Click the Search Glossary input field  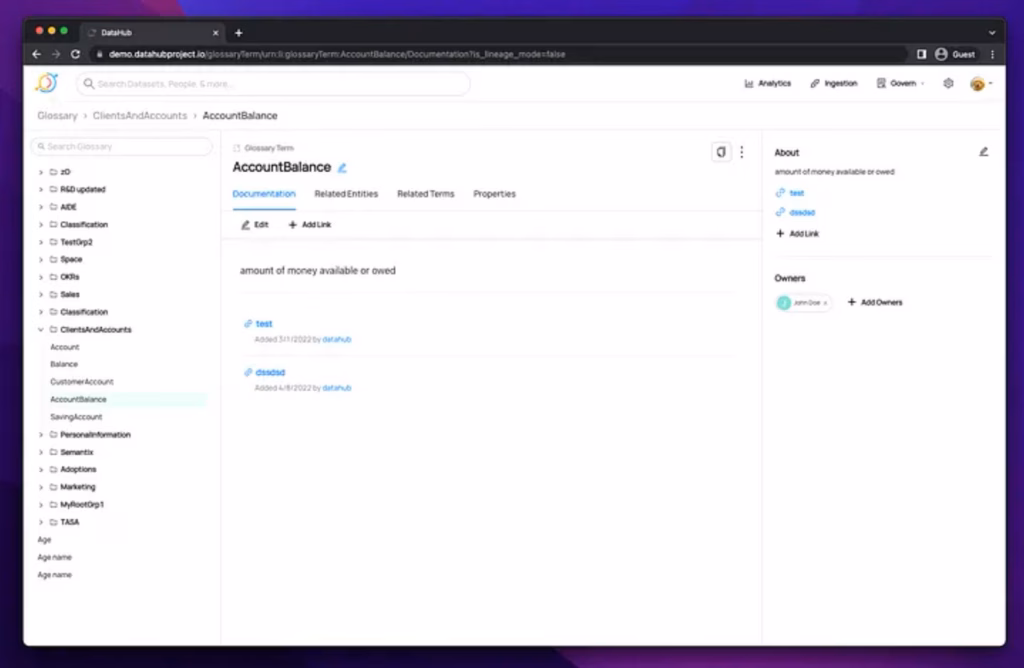pyautogui.click(x=123, y=147)
